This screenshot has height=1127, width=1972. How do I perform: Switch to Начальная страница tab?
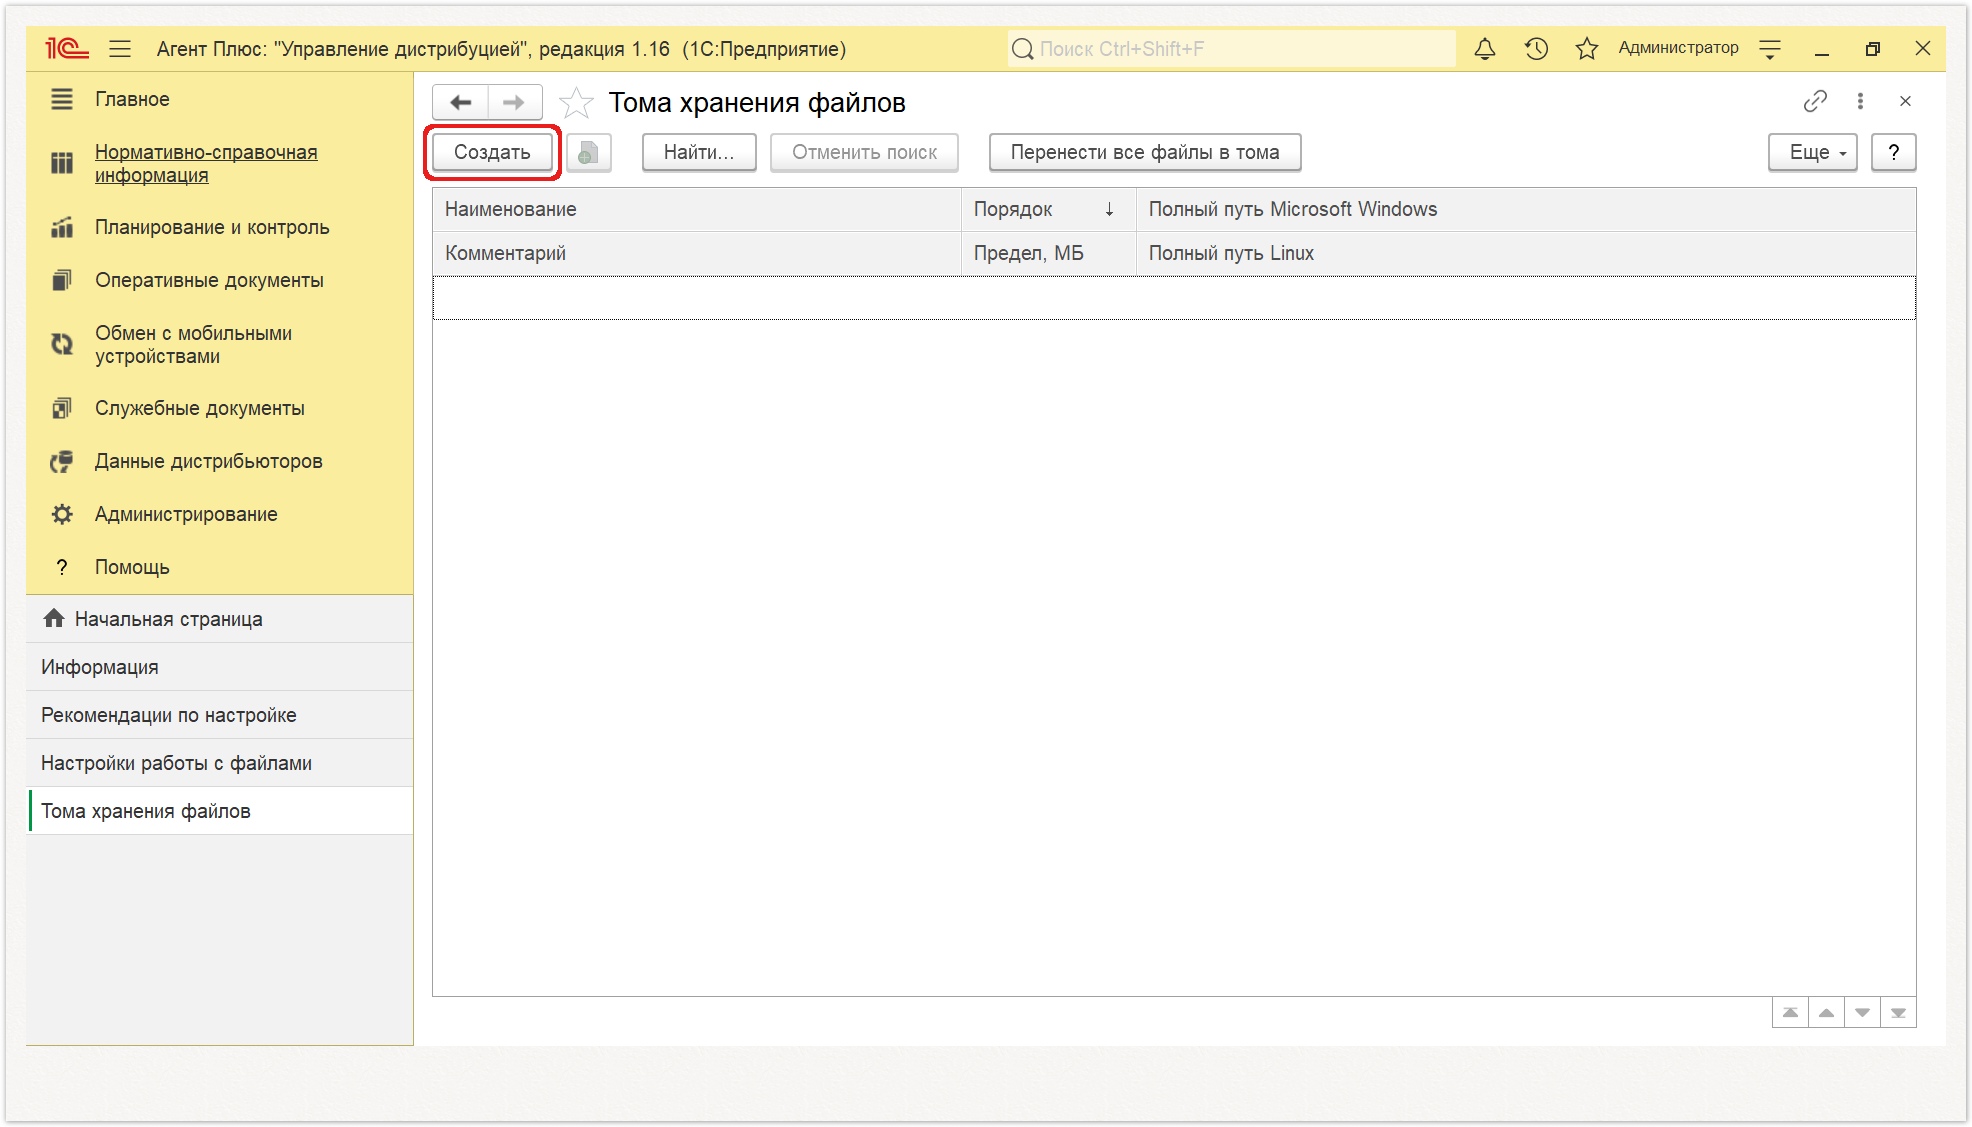220,619
